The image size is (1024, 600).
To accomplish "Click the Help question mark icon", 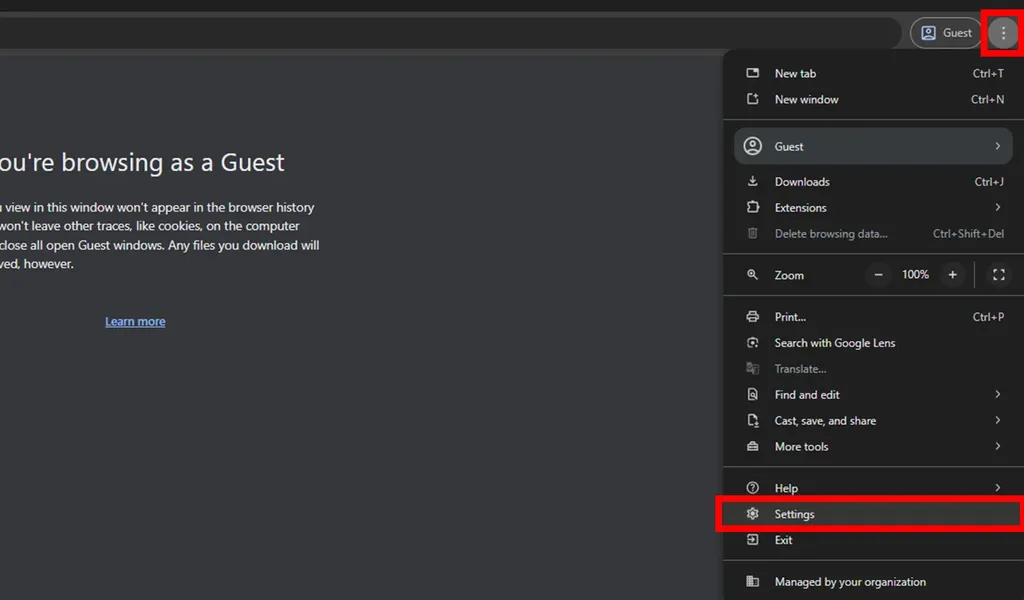I will pos(753,488).
